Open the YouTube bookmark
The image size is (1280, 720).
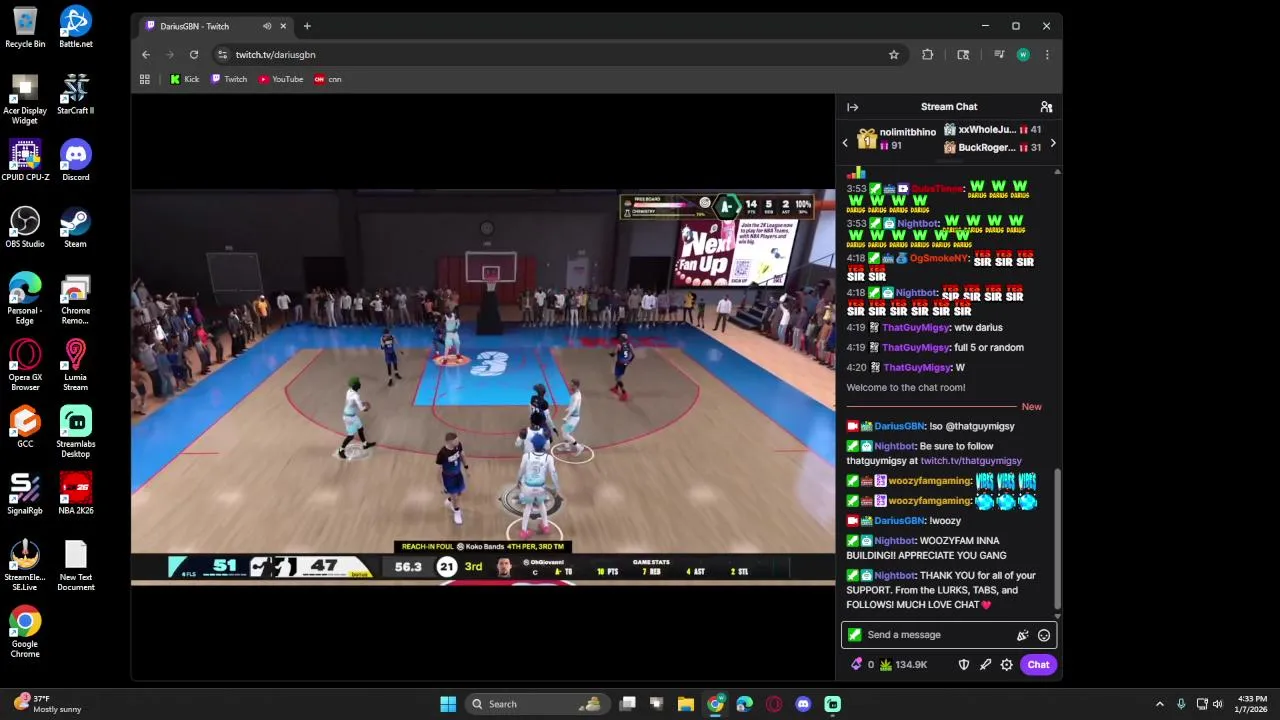click(x=281, y=79)
